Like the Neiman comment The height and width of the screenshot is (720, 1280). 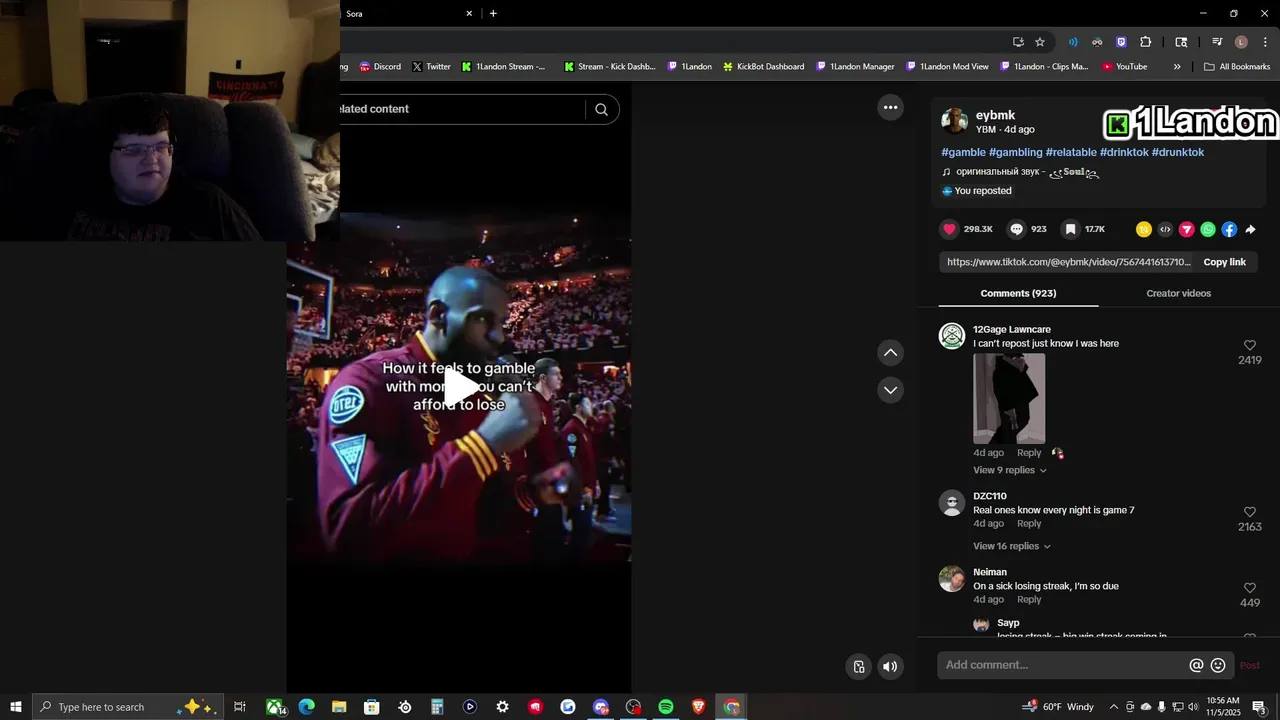click(x=1249, y=588)
